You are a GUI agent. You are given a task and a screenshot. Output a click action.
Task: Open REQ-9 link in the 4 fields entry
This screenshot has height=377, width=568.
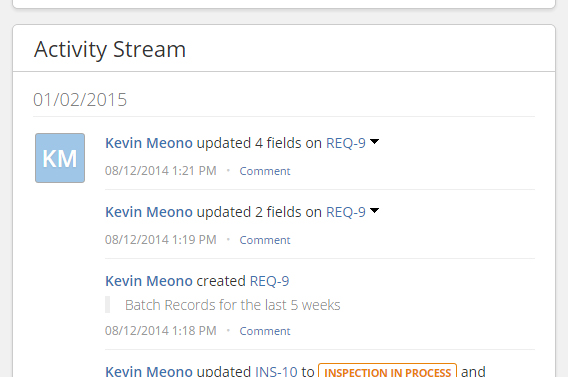(346, 143)
